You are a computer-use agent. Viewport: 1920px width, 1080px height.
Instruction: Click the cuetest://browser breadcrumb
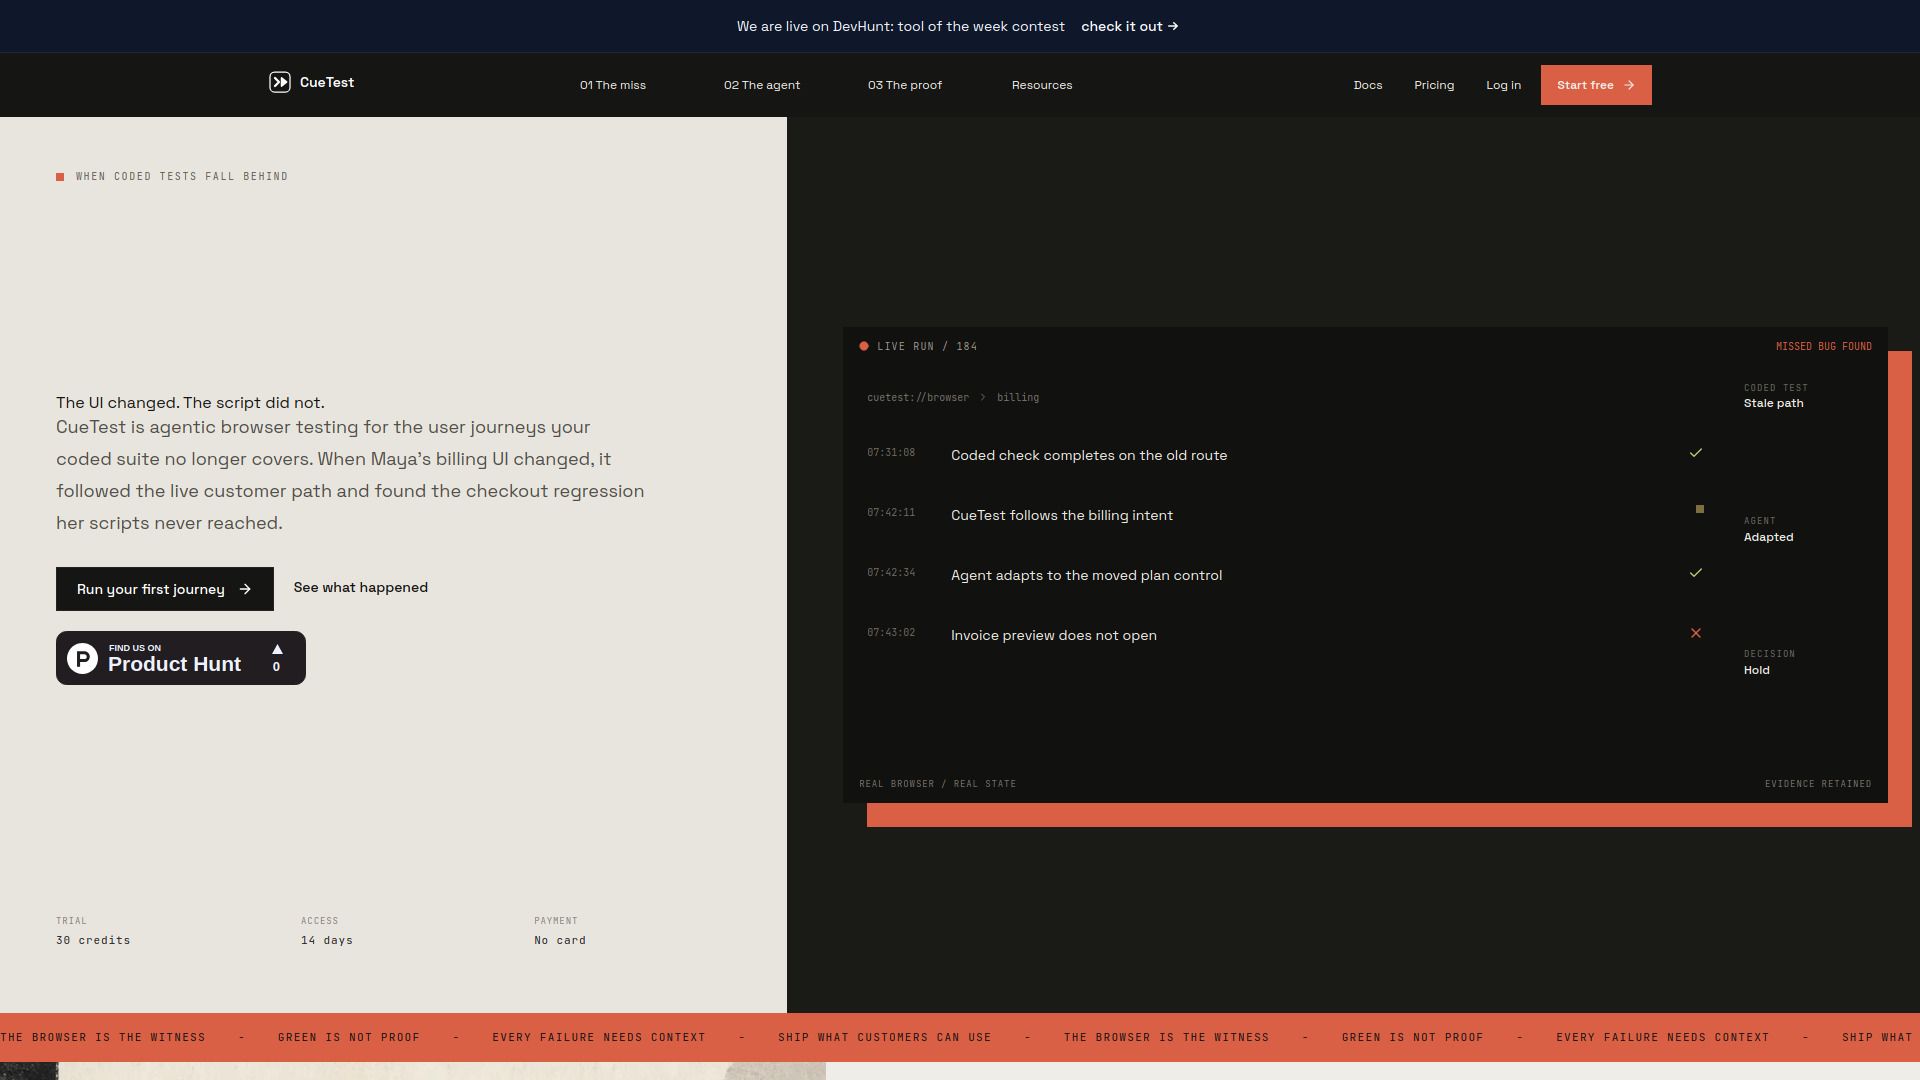point(918,397)
